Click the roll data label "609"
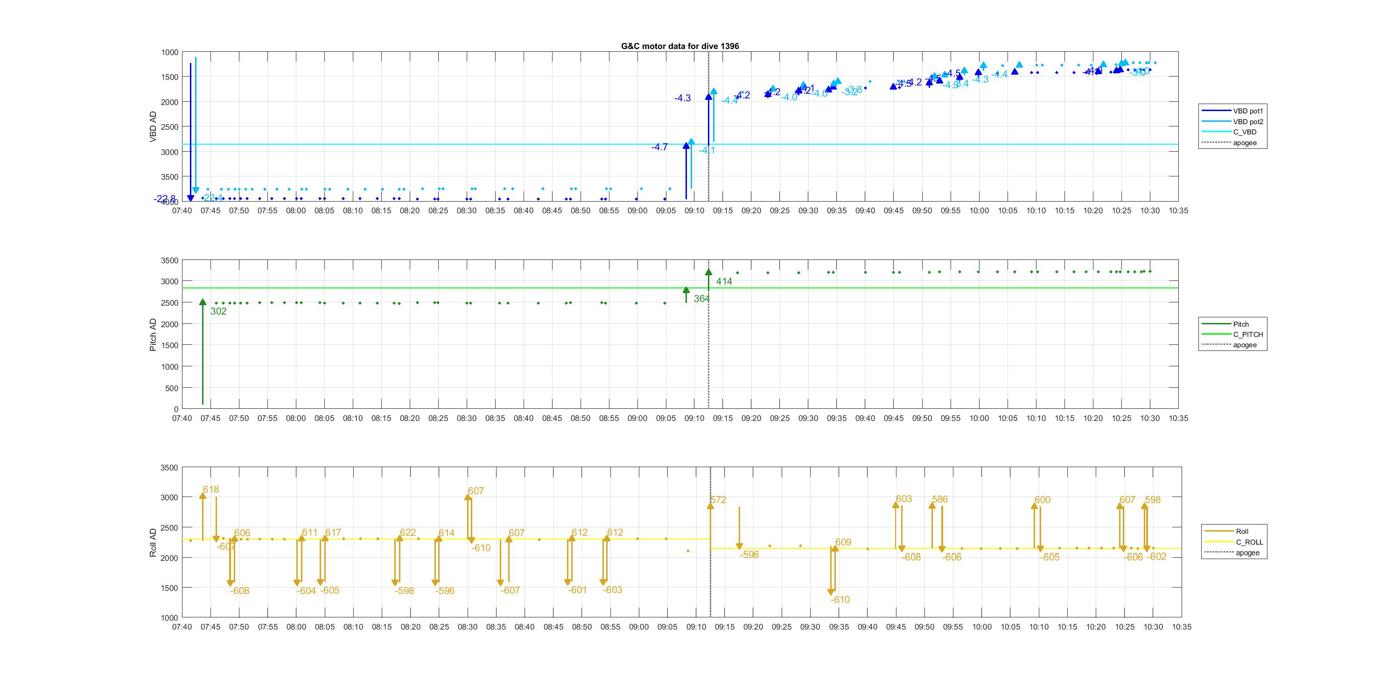 [843, 543]
